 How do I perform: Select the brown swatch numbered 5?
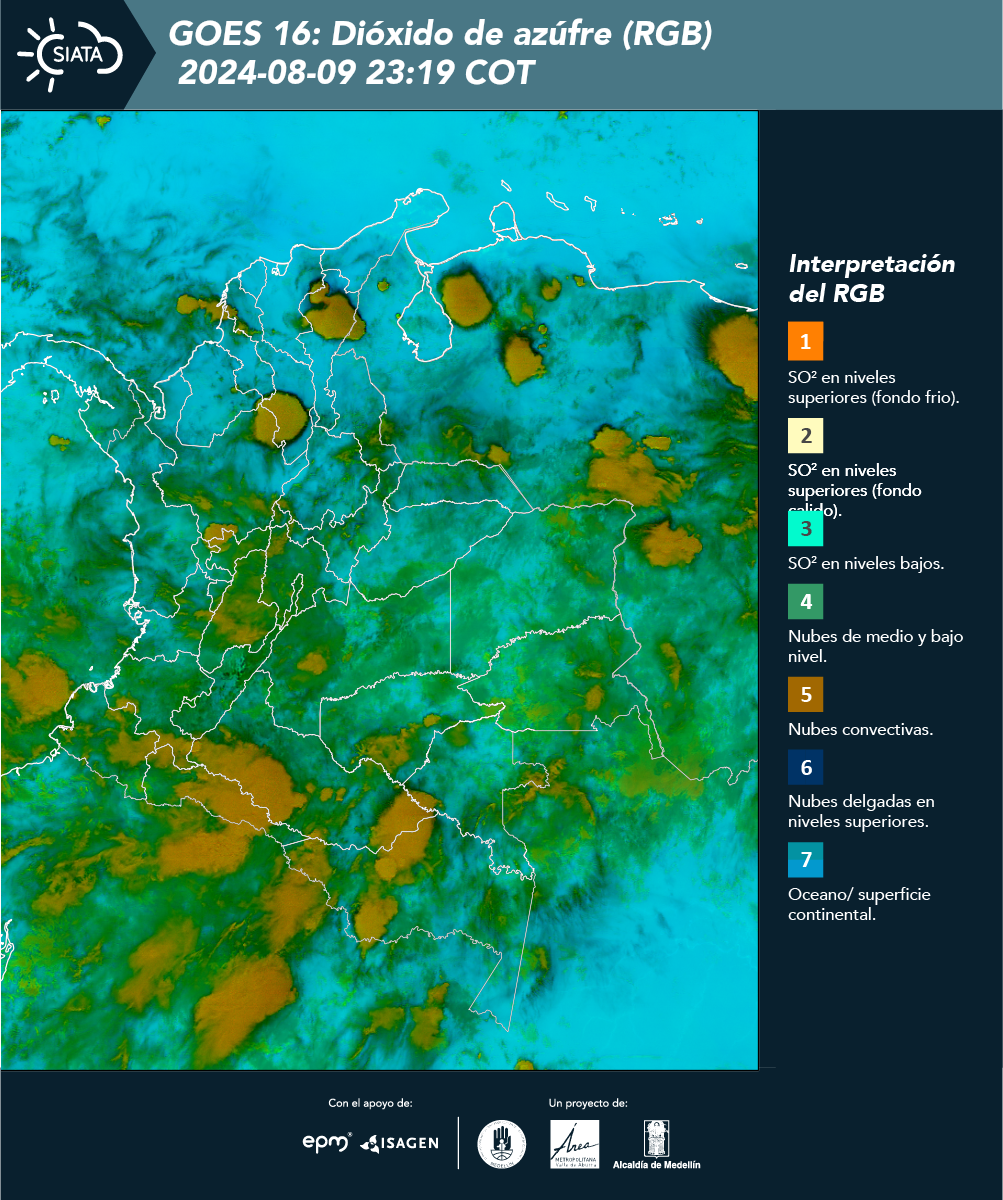click(x=805, y=693)
